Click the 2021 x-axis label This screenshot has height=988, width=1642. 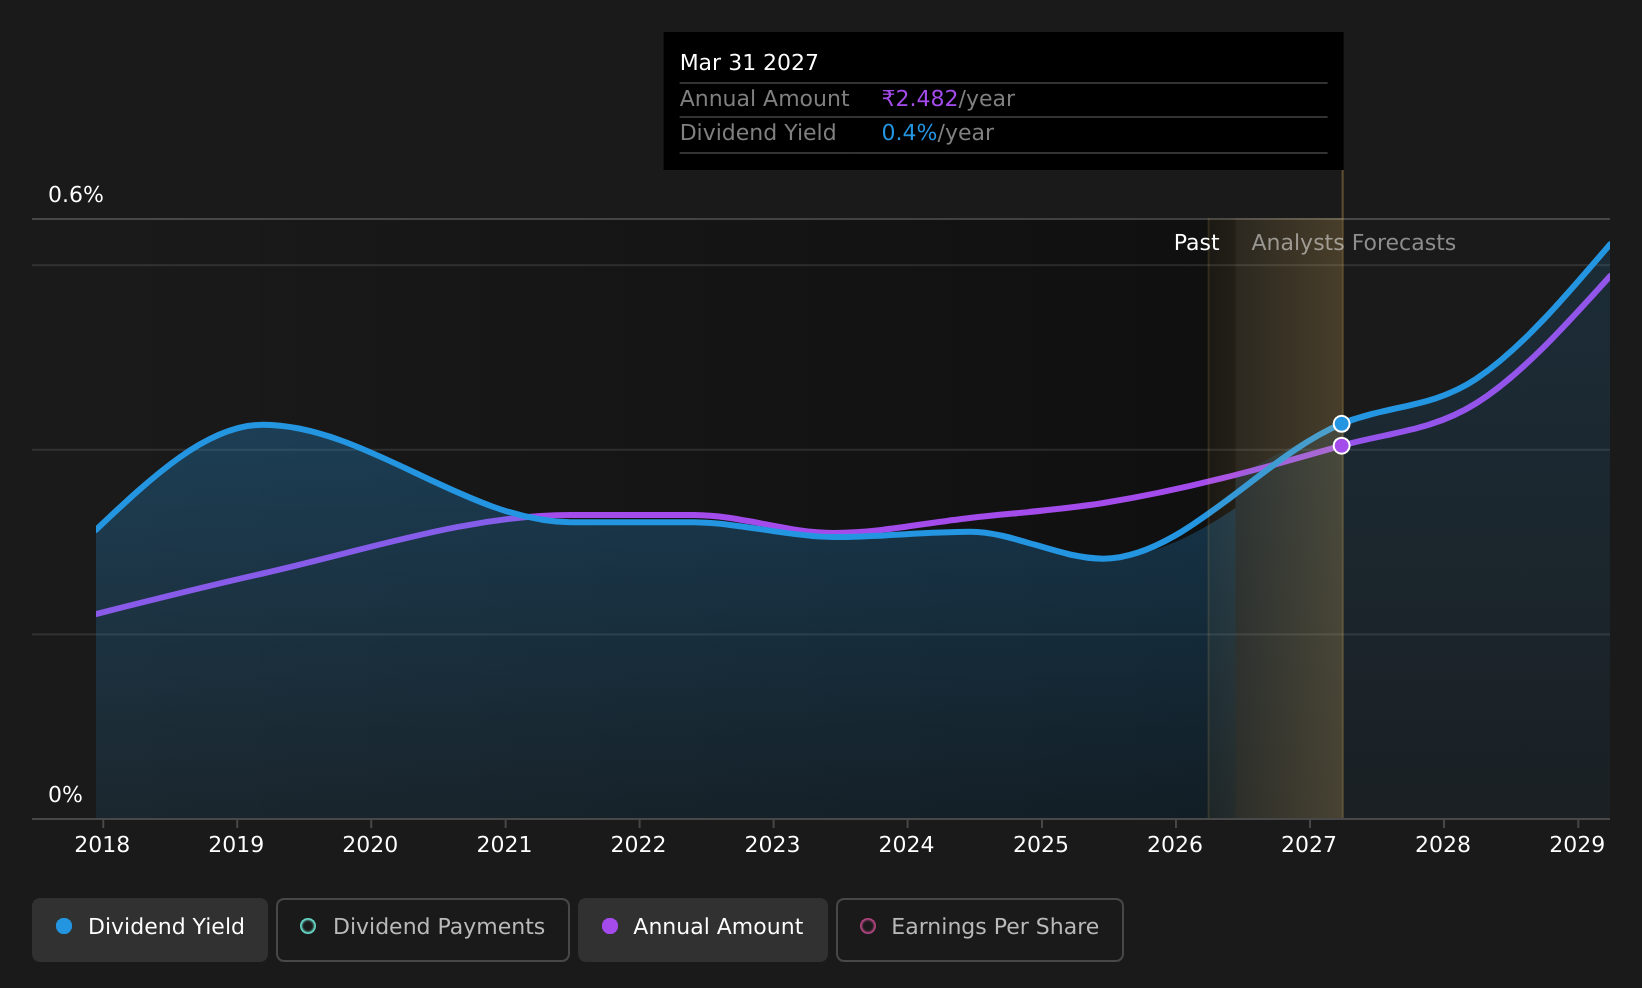pyautogui.click(x=504, y=845)
